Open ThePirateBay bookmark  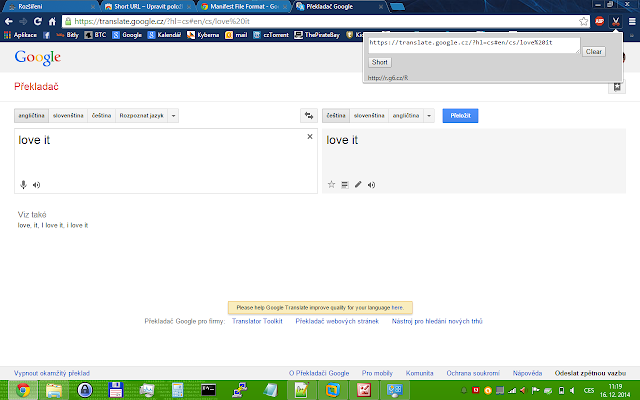click(317, 35)
